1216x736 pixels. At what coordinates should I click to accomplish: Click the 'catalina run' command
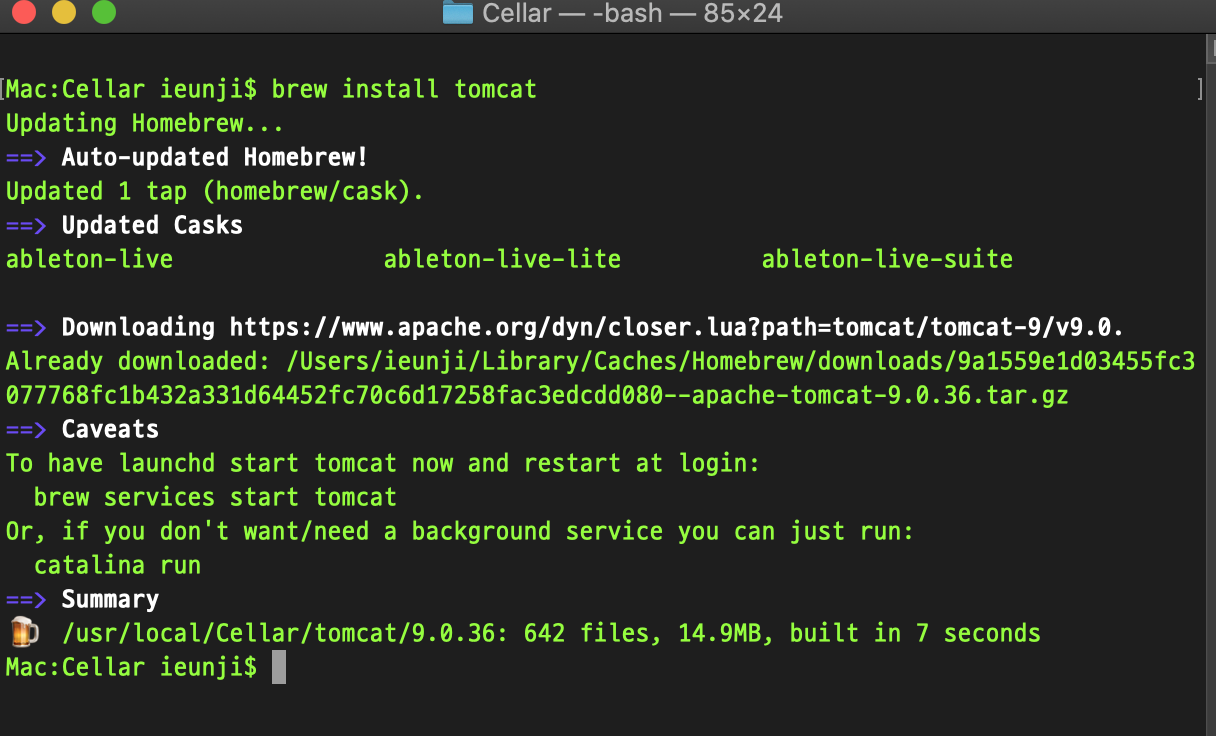pyautogui.click(x=117, y=565)
